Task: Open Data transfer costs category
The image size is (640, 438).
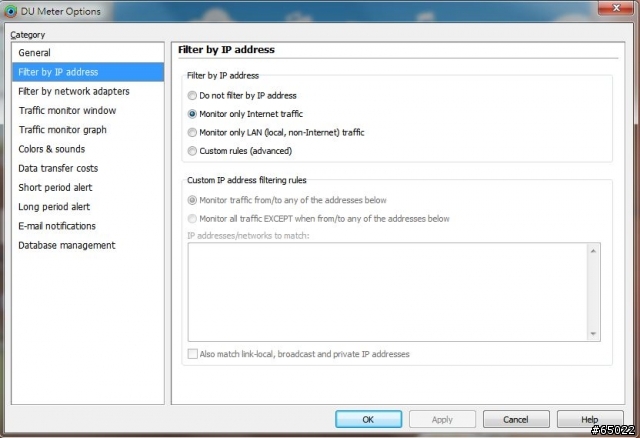Action: 88,168
